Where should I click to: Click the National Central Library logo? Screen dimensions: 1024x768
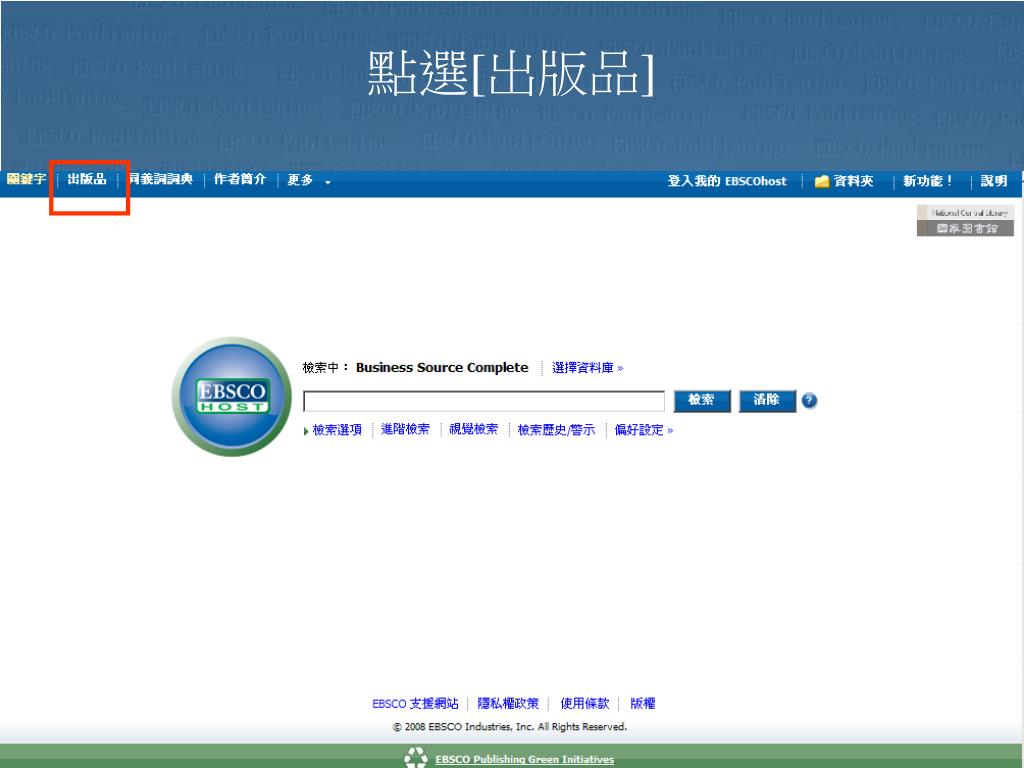pyautogui.click(x=965, y=221)
